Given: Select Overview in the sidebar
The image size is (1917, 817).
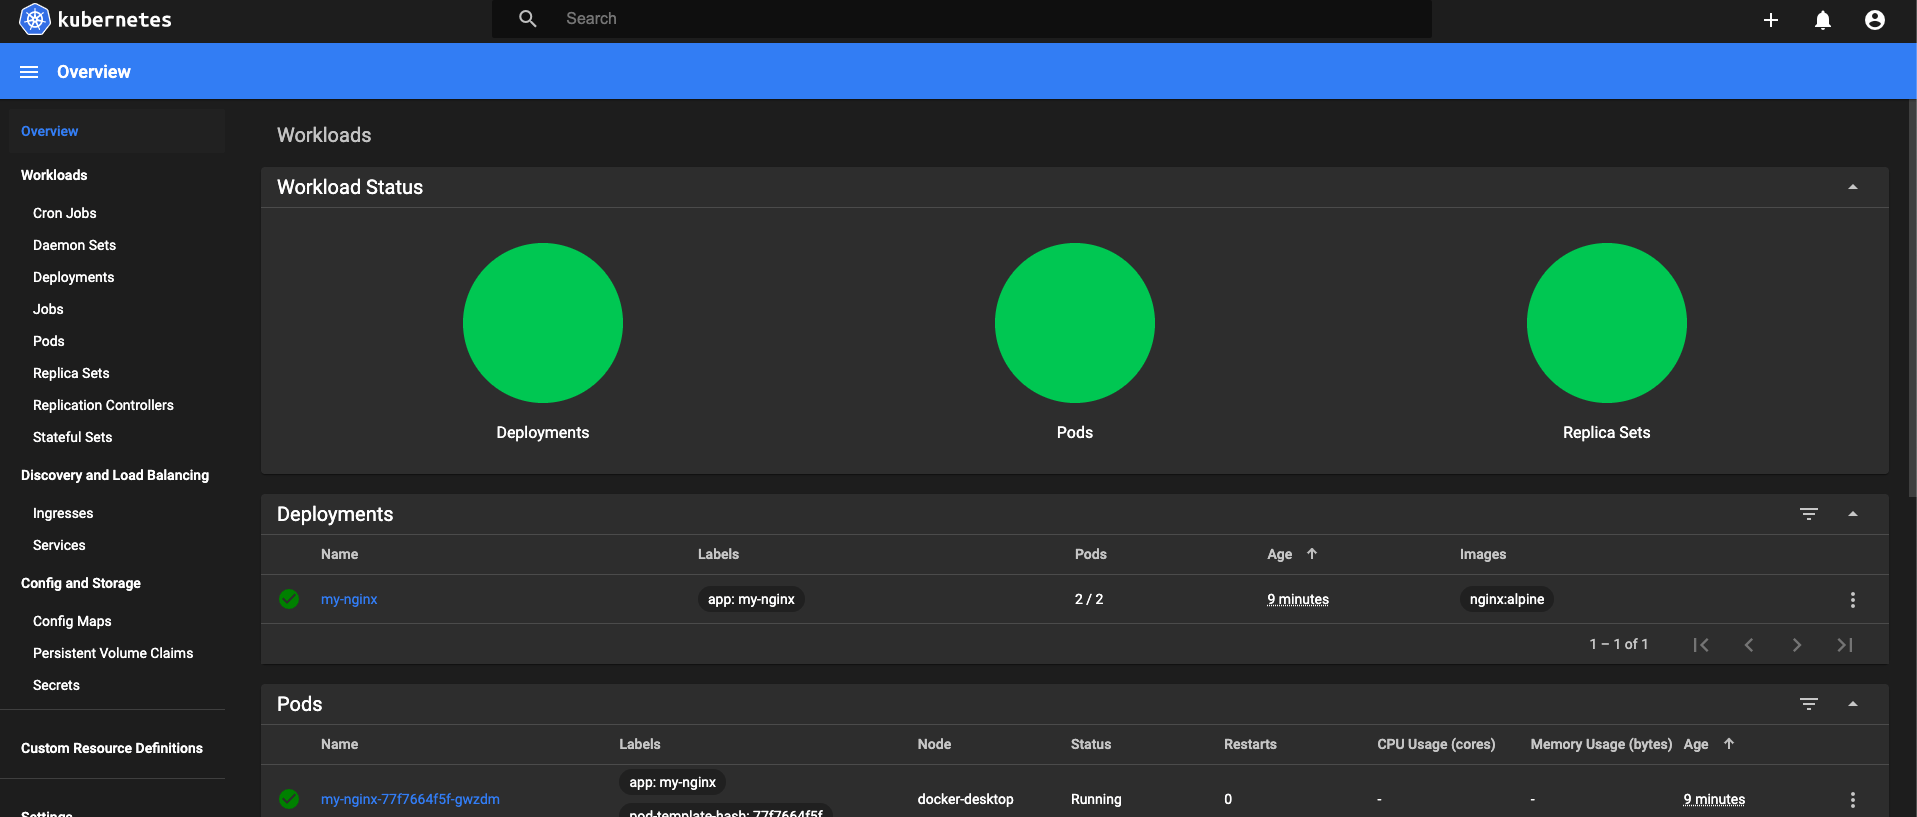Looking at the screenshot, I should coord(49,131).
